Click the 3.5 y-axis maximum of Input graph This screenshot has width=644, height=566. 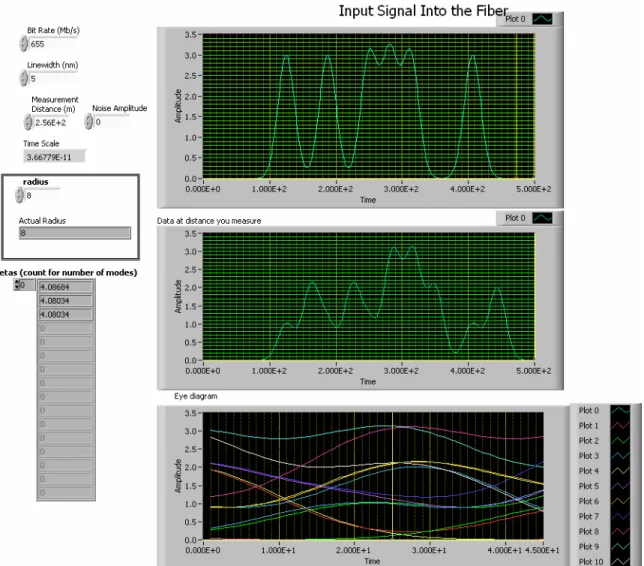[191, 35]
